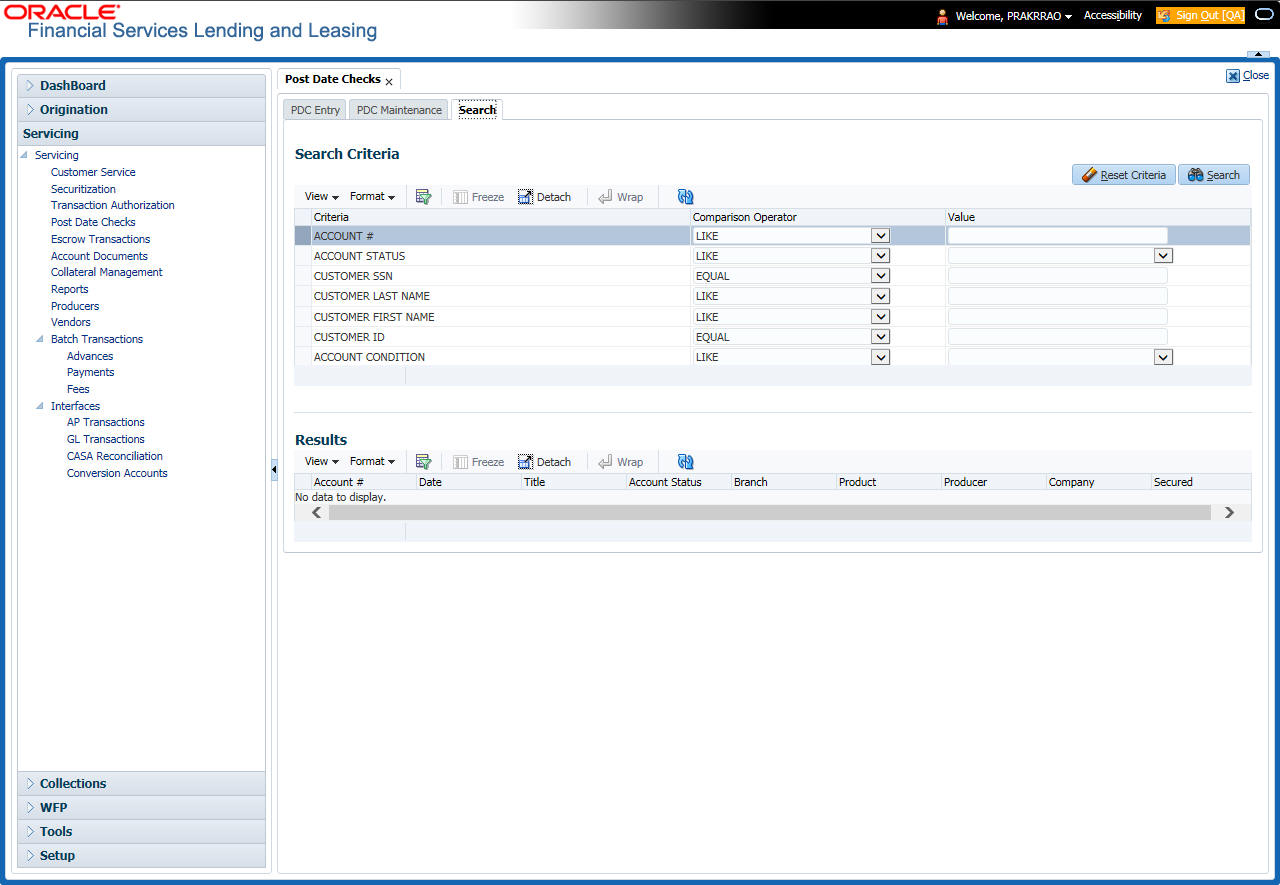Screen dimensions: 1280x885
Task: Open Escrow Transactions in tree
Action: [100, 239]
